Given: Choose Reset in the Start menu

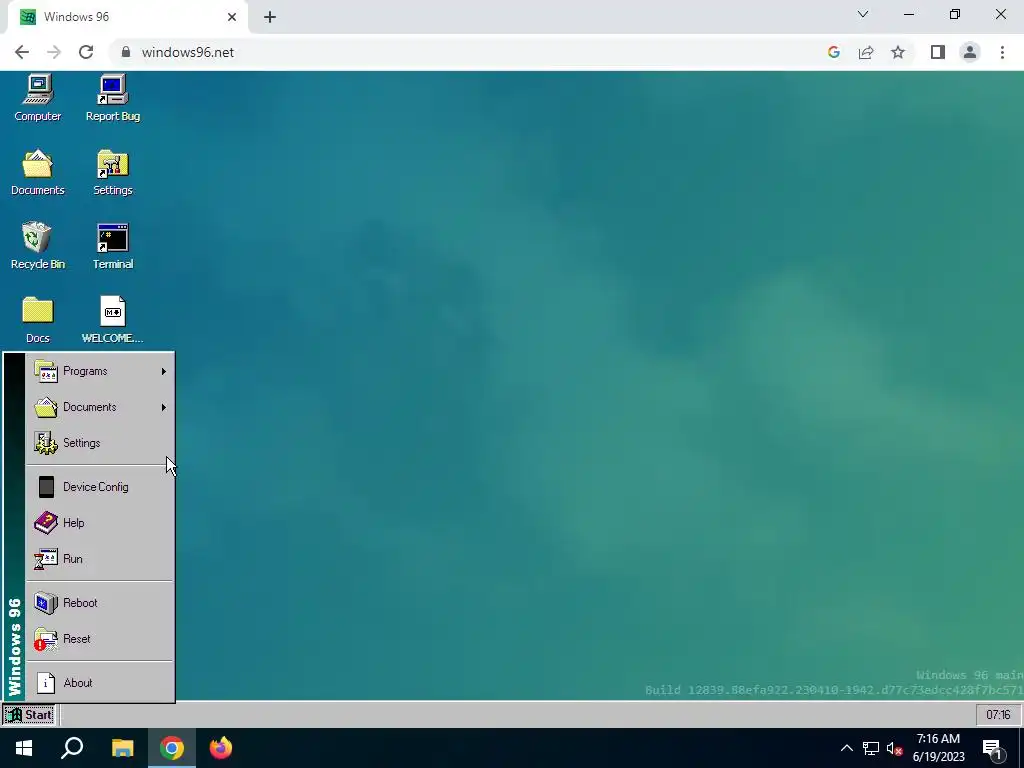Looking at the screenshot, I should (99, 638).
